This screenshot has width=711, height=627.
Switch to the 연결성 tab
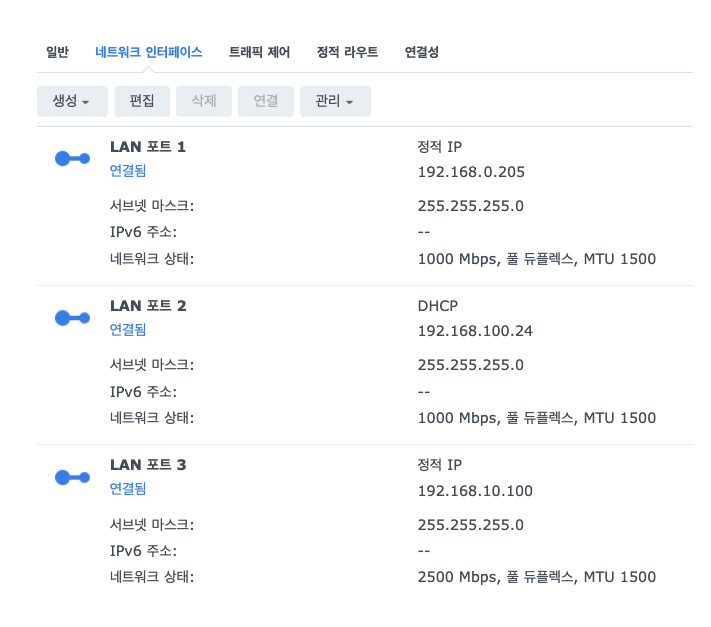click(x=421, y=52)
